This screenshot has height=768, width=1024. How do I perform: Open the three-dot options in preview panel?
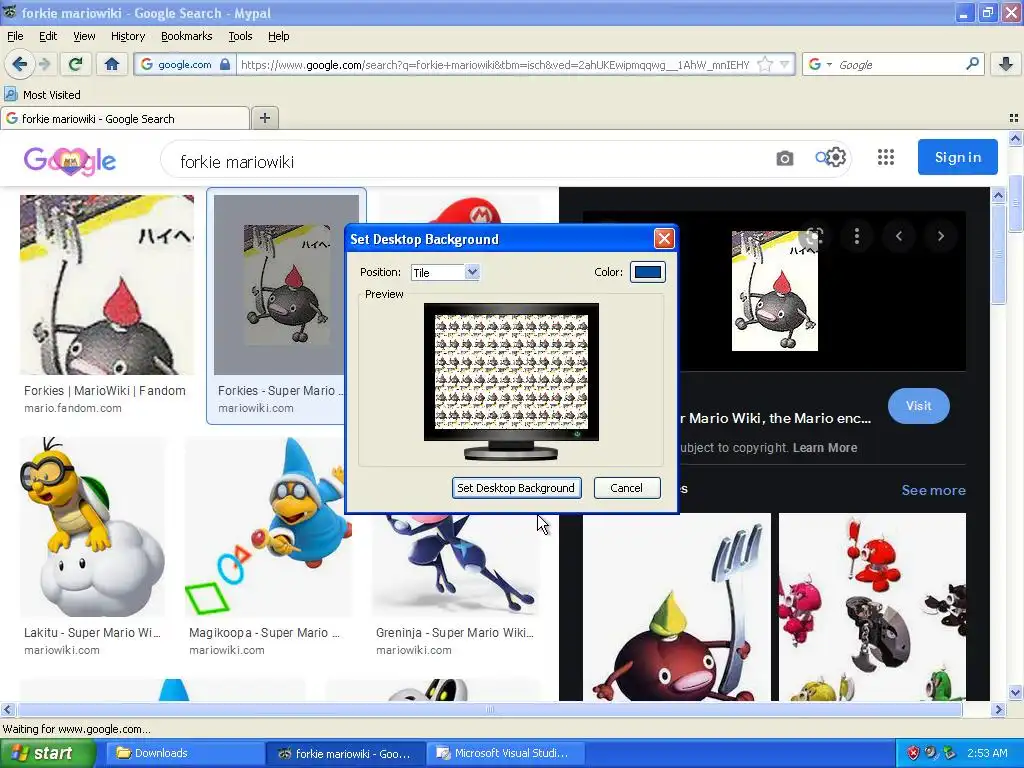pyautogui.click(x=856, y=236)
